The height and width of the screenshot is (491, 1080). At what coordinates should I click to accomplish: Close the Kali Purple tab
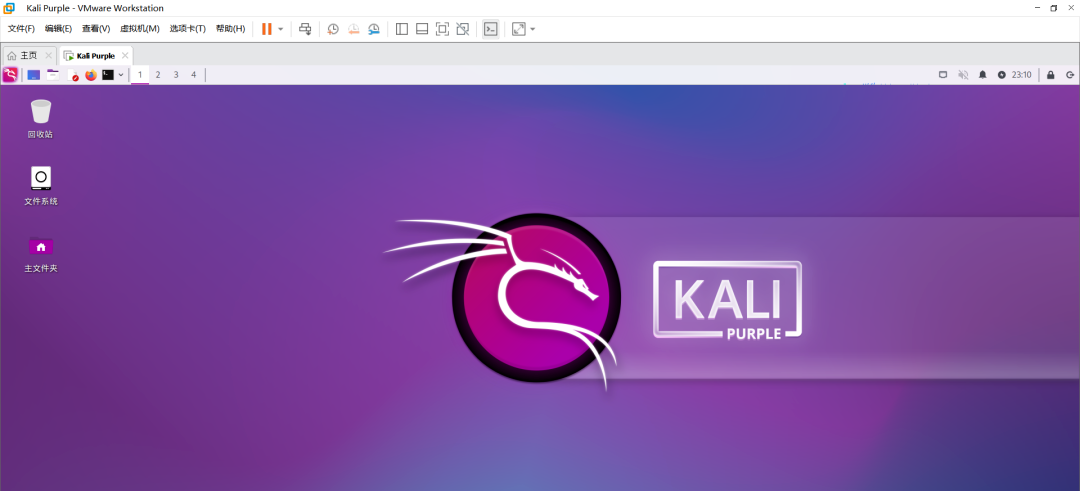tap(125, 56)
